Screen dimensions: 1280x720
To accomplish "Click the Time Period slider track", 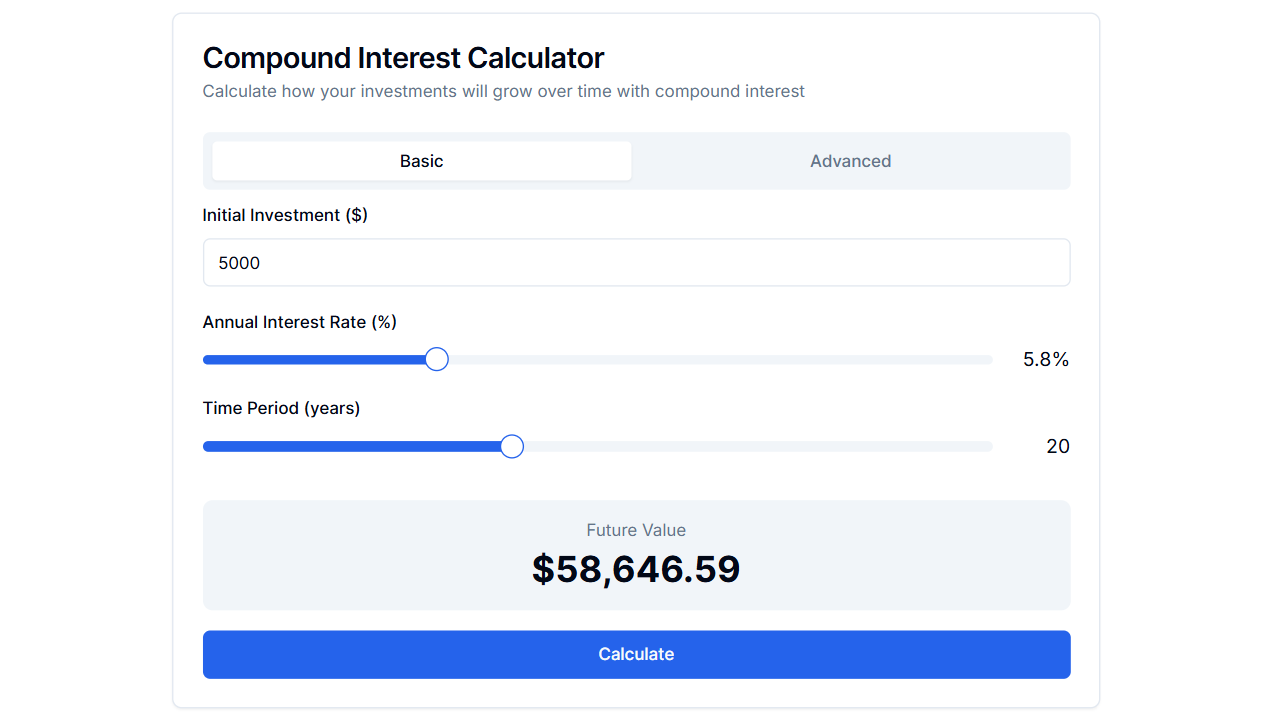I will [x=750, y=446].
